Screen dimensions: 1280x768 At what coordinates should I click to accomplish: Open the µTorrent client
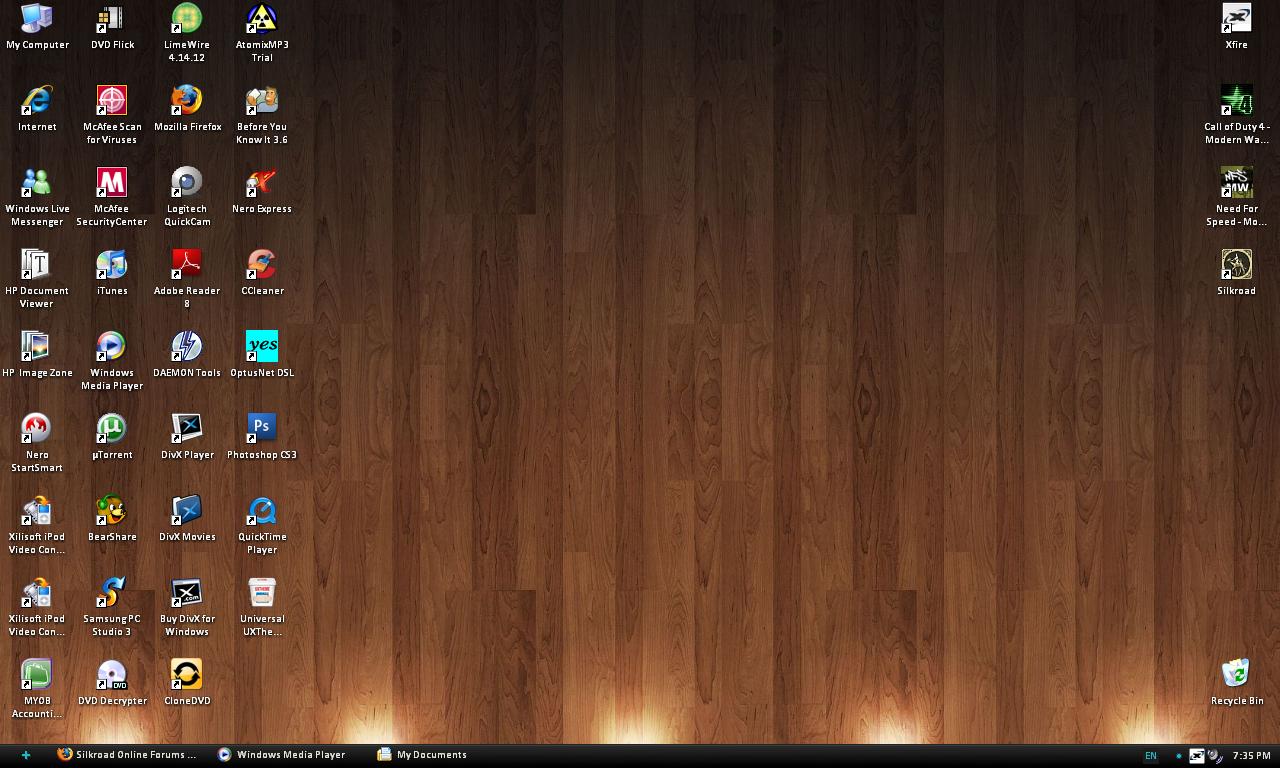[111, 427]
